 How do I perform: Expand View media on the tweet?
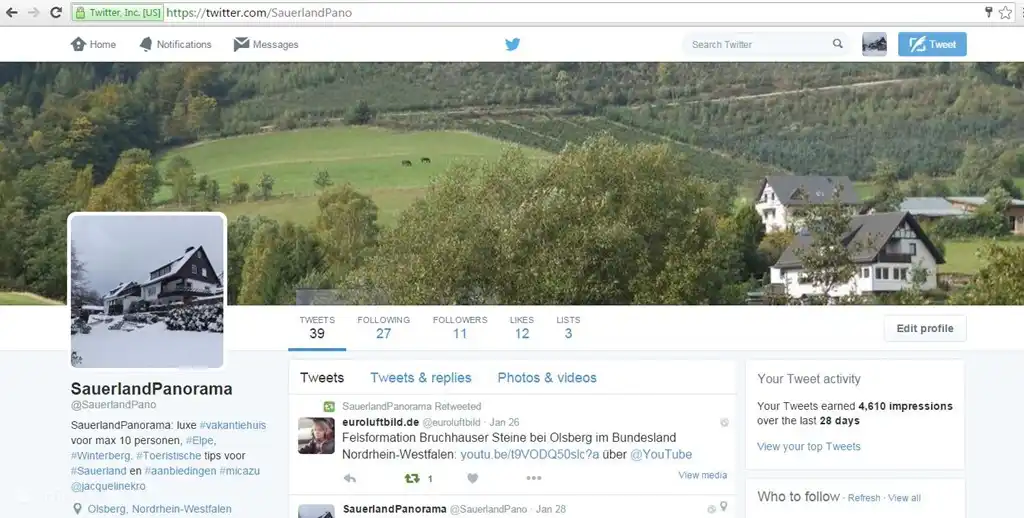tap(702, 475)
